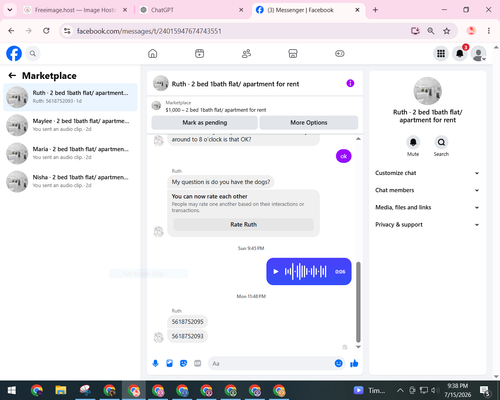Click the back arrow beside Marketplace

[x=12, y=76]
